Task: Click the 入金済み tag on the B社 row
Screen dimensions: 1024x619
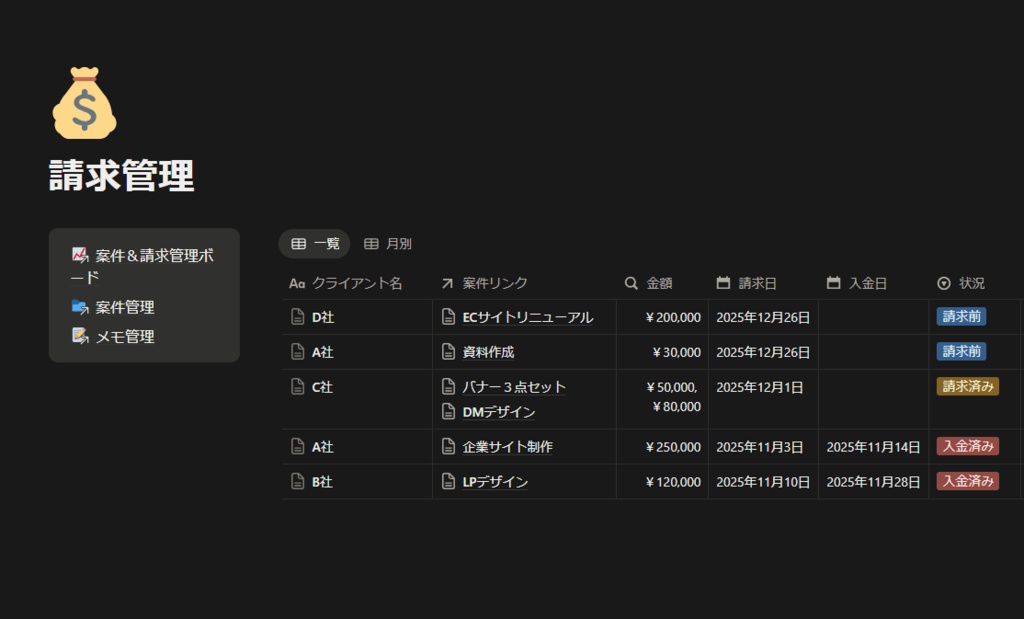Action: pos(966,481)
